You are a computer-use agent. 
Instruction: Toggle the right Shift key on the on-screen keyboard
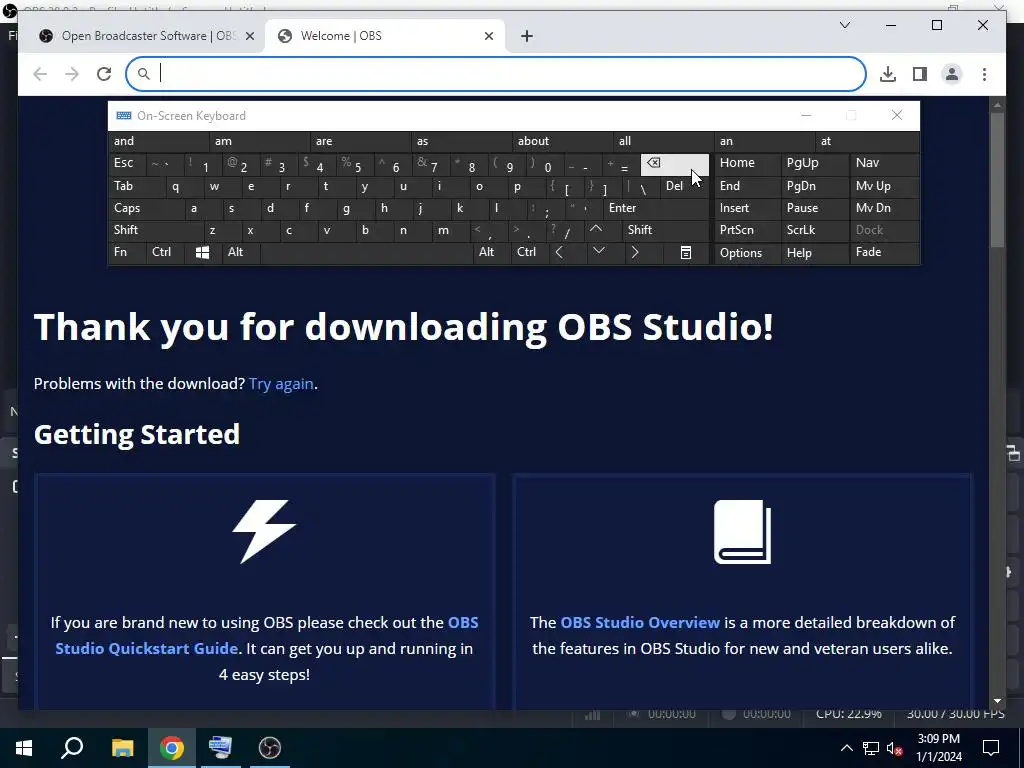[665, 230]
